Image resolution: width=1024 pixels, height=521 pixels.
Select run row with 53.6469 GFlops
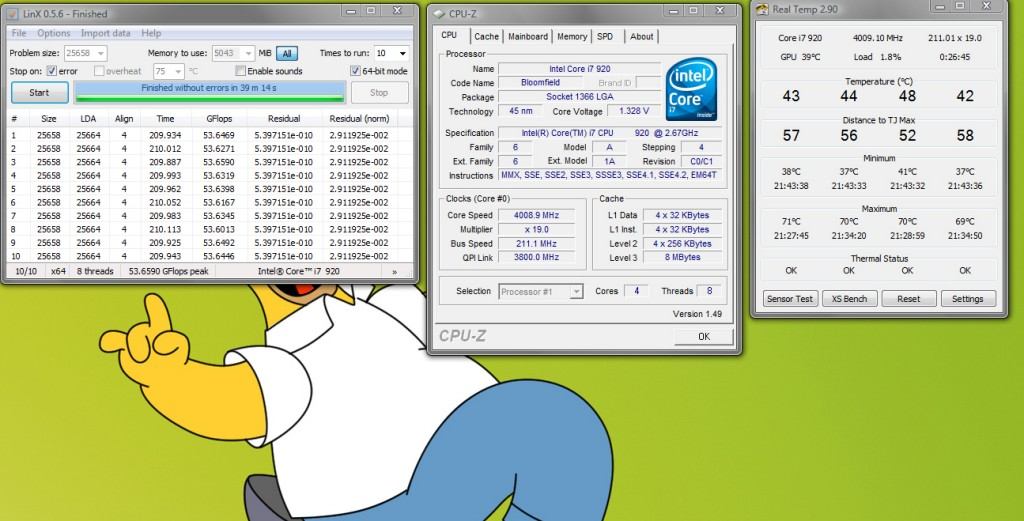pos(208,135)
